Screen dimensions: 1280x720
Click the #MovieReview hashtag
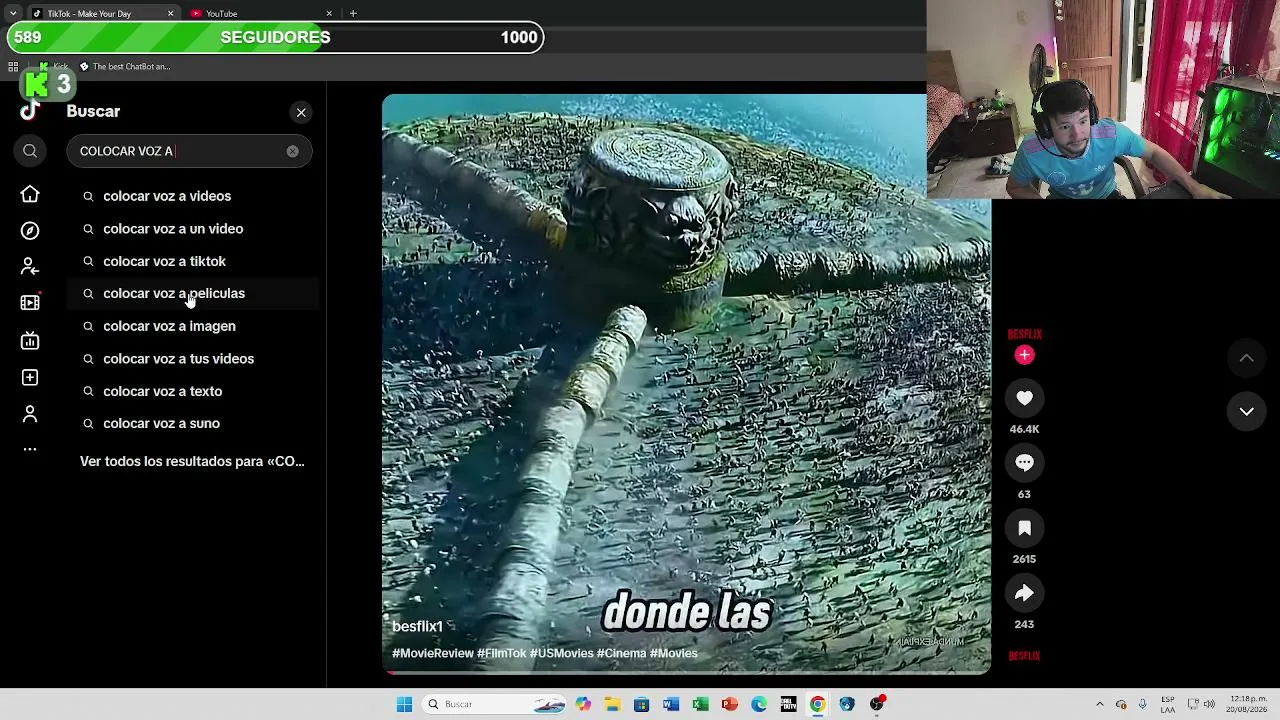pos(433,653)
